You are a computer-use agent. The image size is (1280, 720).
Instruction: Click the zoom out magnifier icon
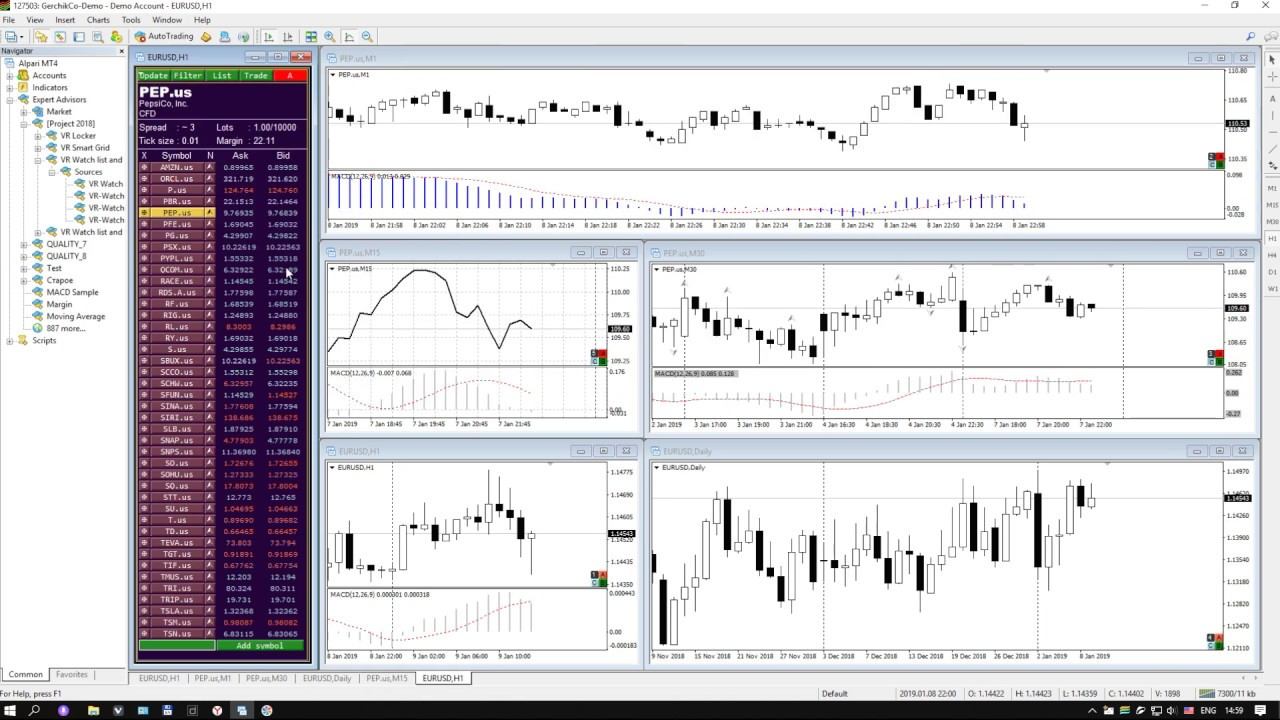click(367, 37)
